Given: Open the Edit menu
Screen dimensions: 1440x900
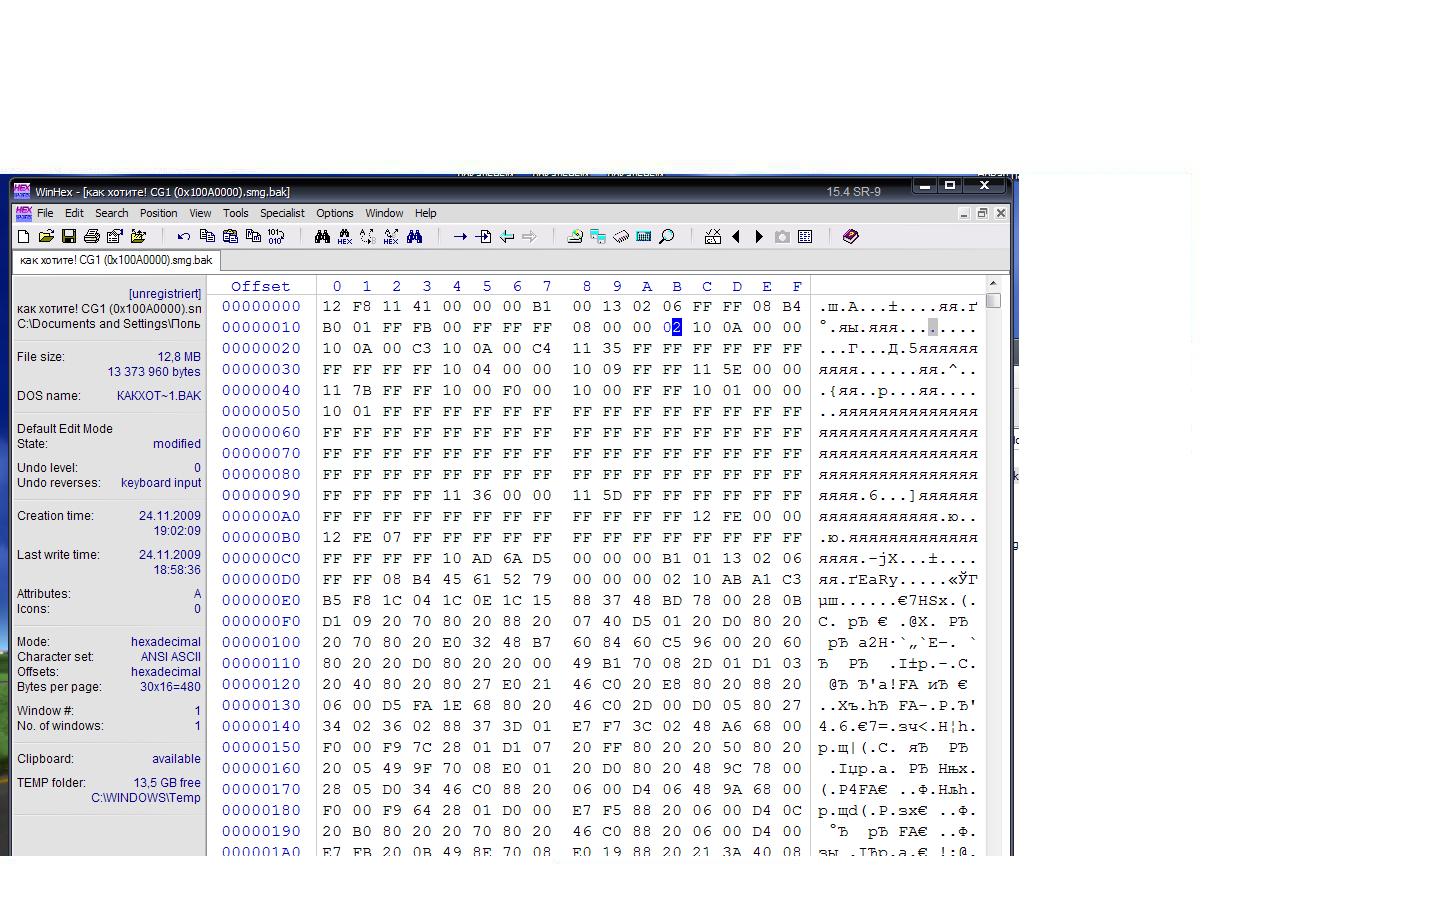Looking at the screenshot, I should pos(74,213).
